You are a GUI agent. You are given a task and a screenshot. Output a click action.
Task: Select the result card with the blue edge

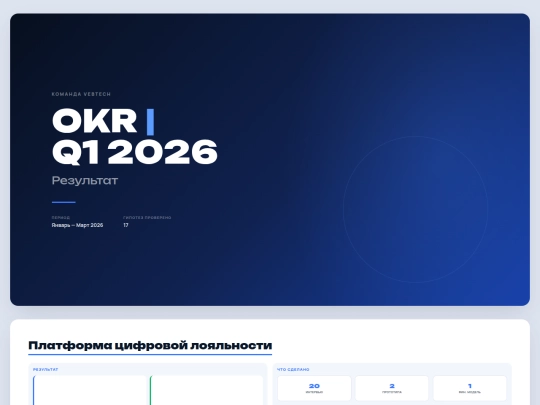[90, 390]
